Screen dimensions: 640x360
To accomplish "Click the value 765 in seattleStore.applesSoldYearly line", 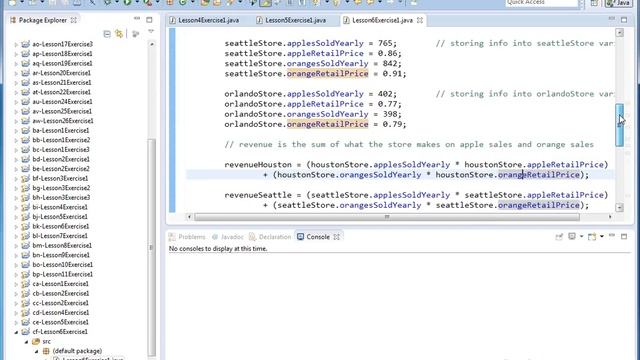I will 384,43.
